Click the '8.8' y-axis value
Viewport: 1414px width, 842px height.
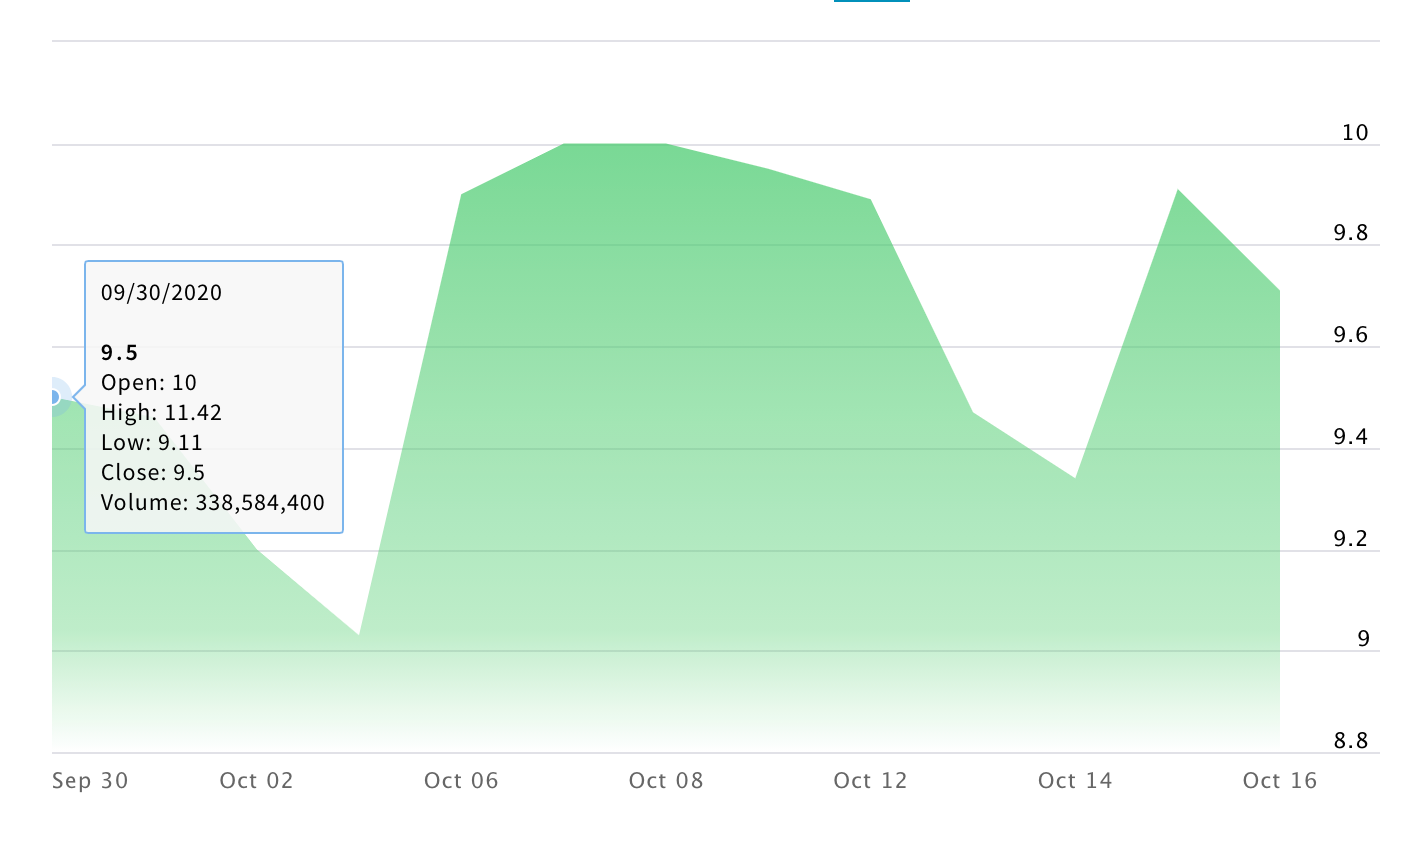pyautogui.click(x=1351, y=741)
